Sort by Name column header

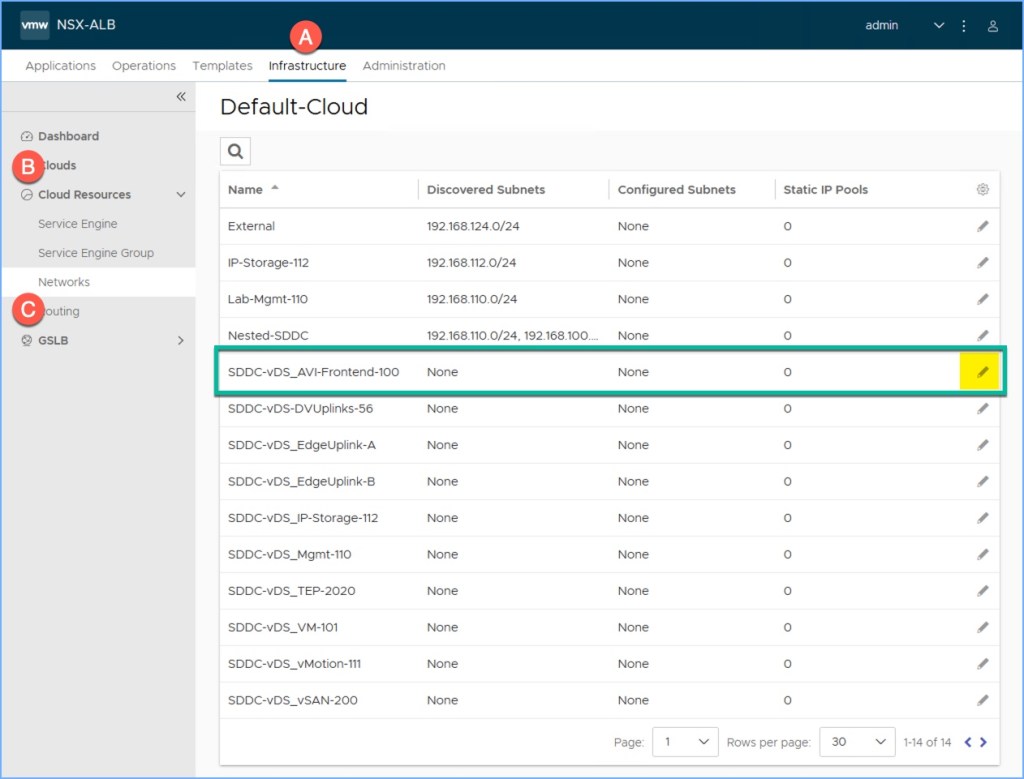click(246, 190)
